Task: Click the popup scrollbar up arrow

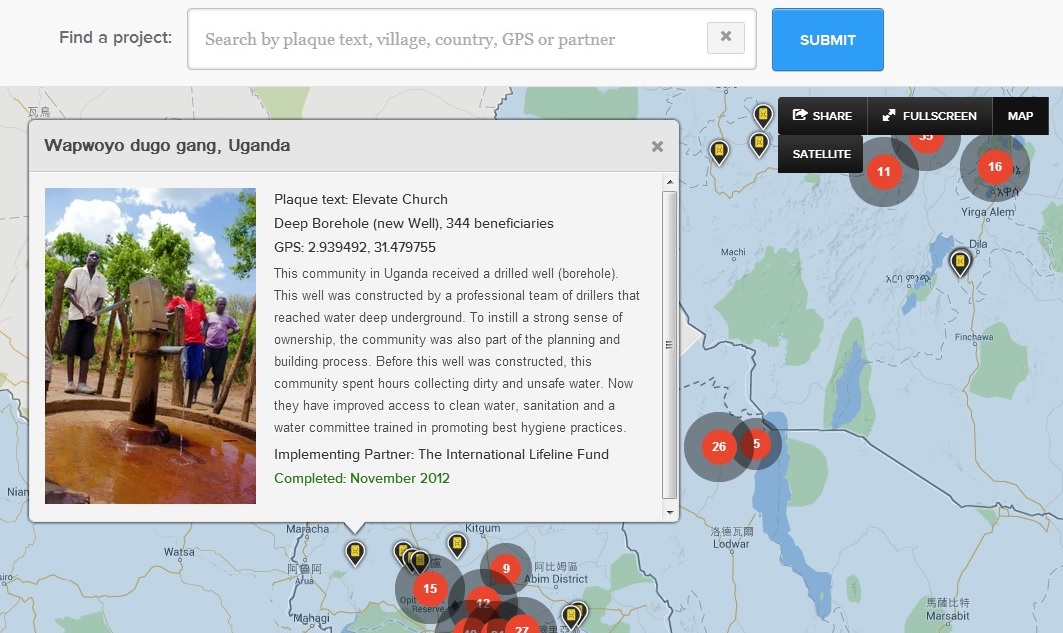Action: click(670, 182)
